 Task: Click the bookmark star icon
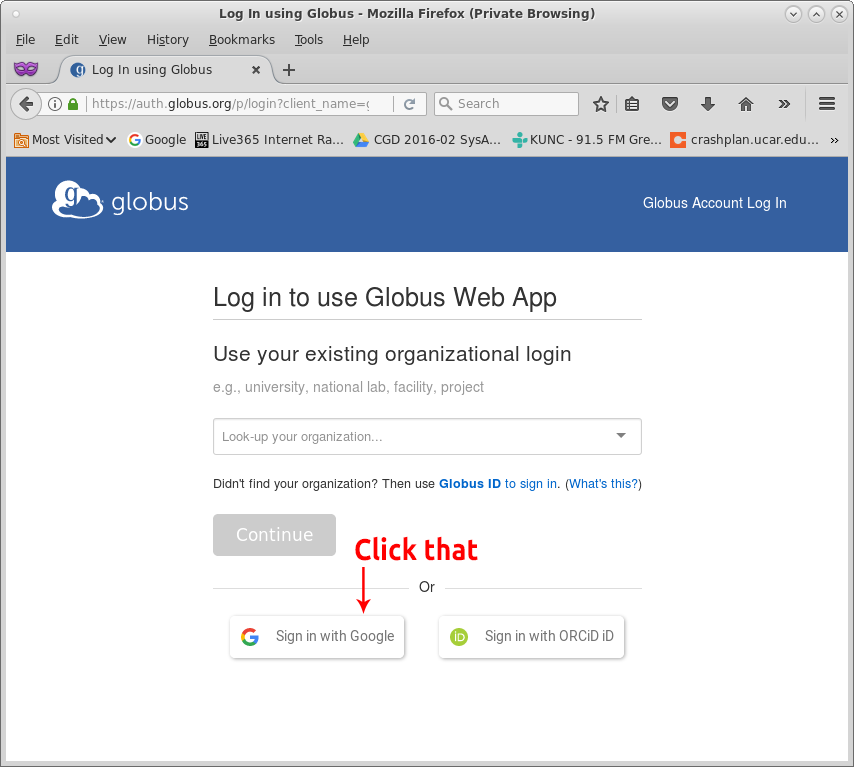pos(601,104)
